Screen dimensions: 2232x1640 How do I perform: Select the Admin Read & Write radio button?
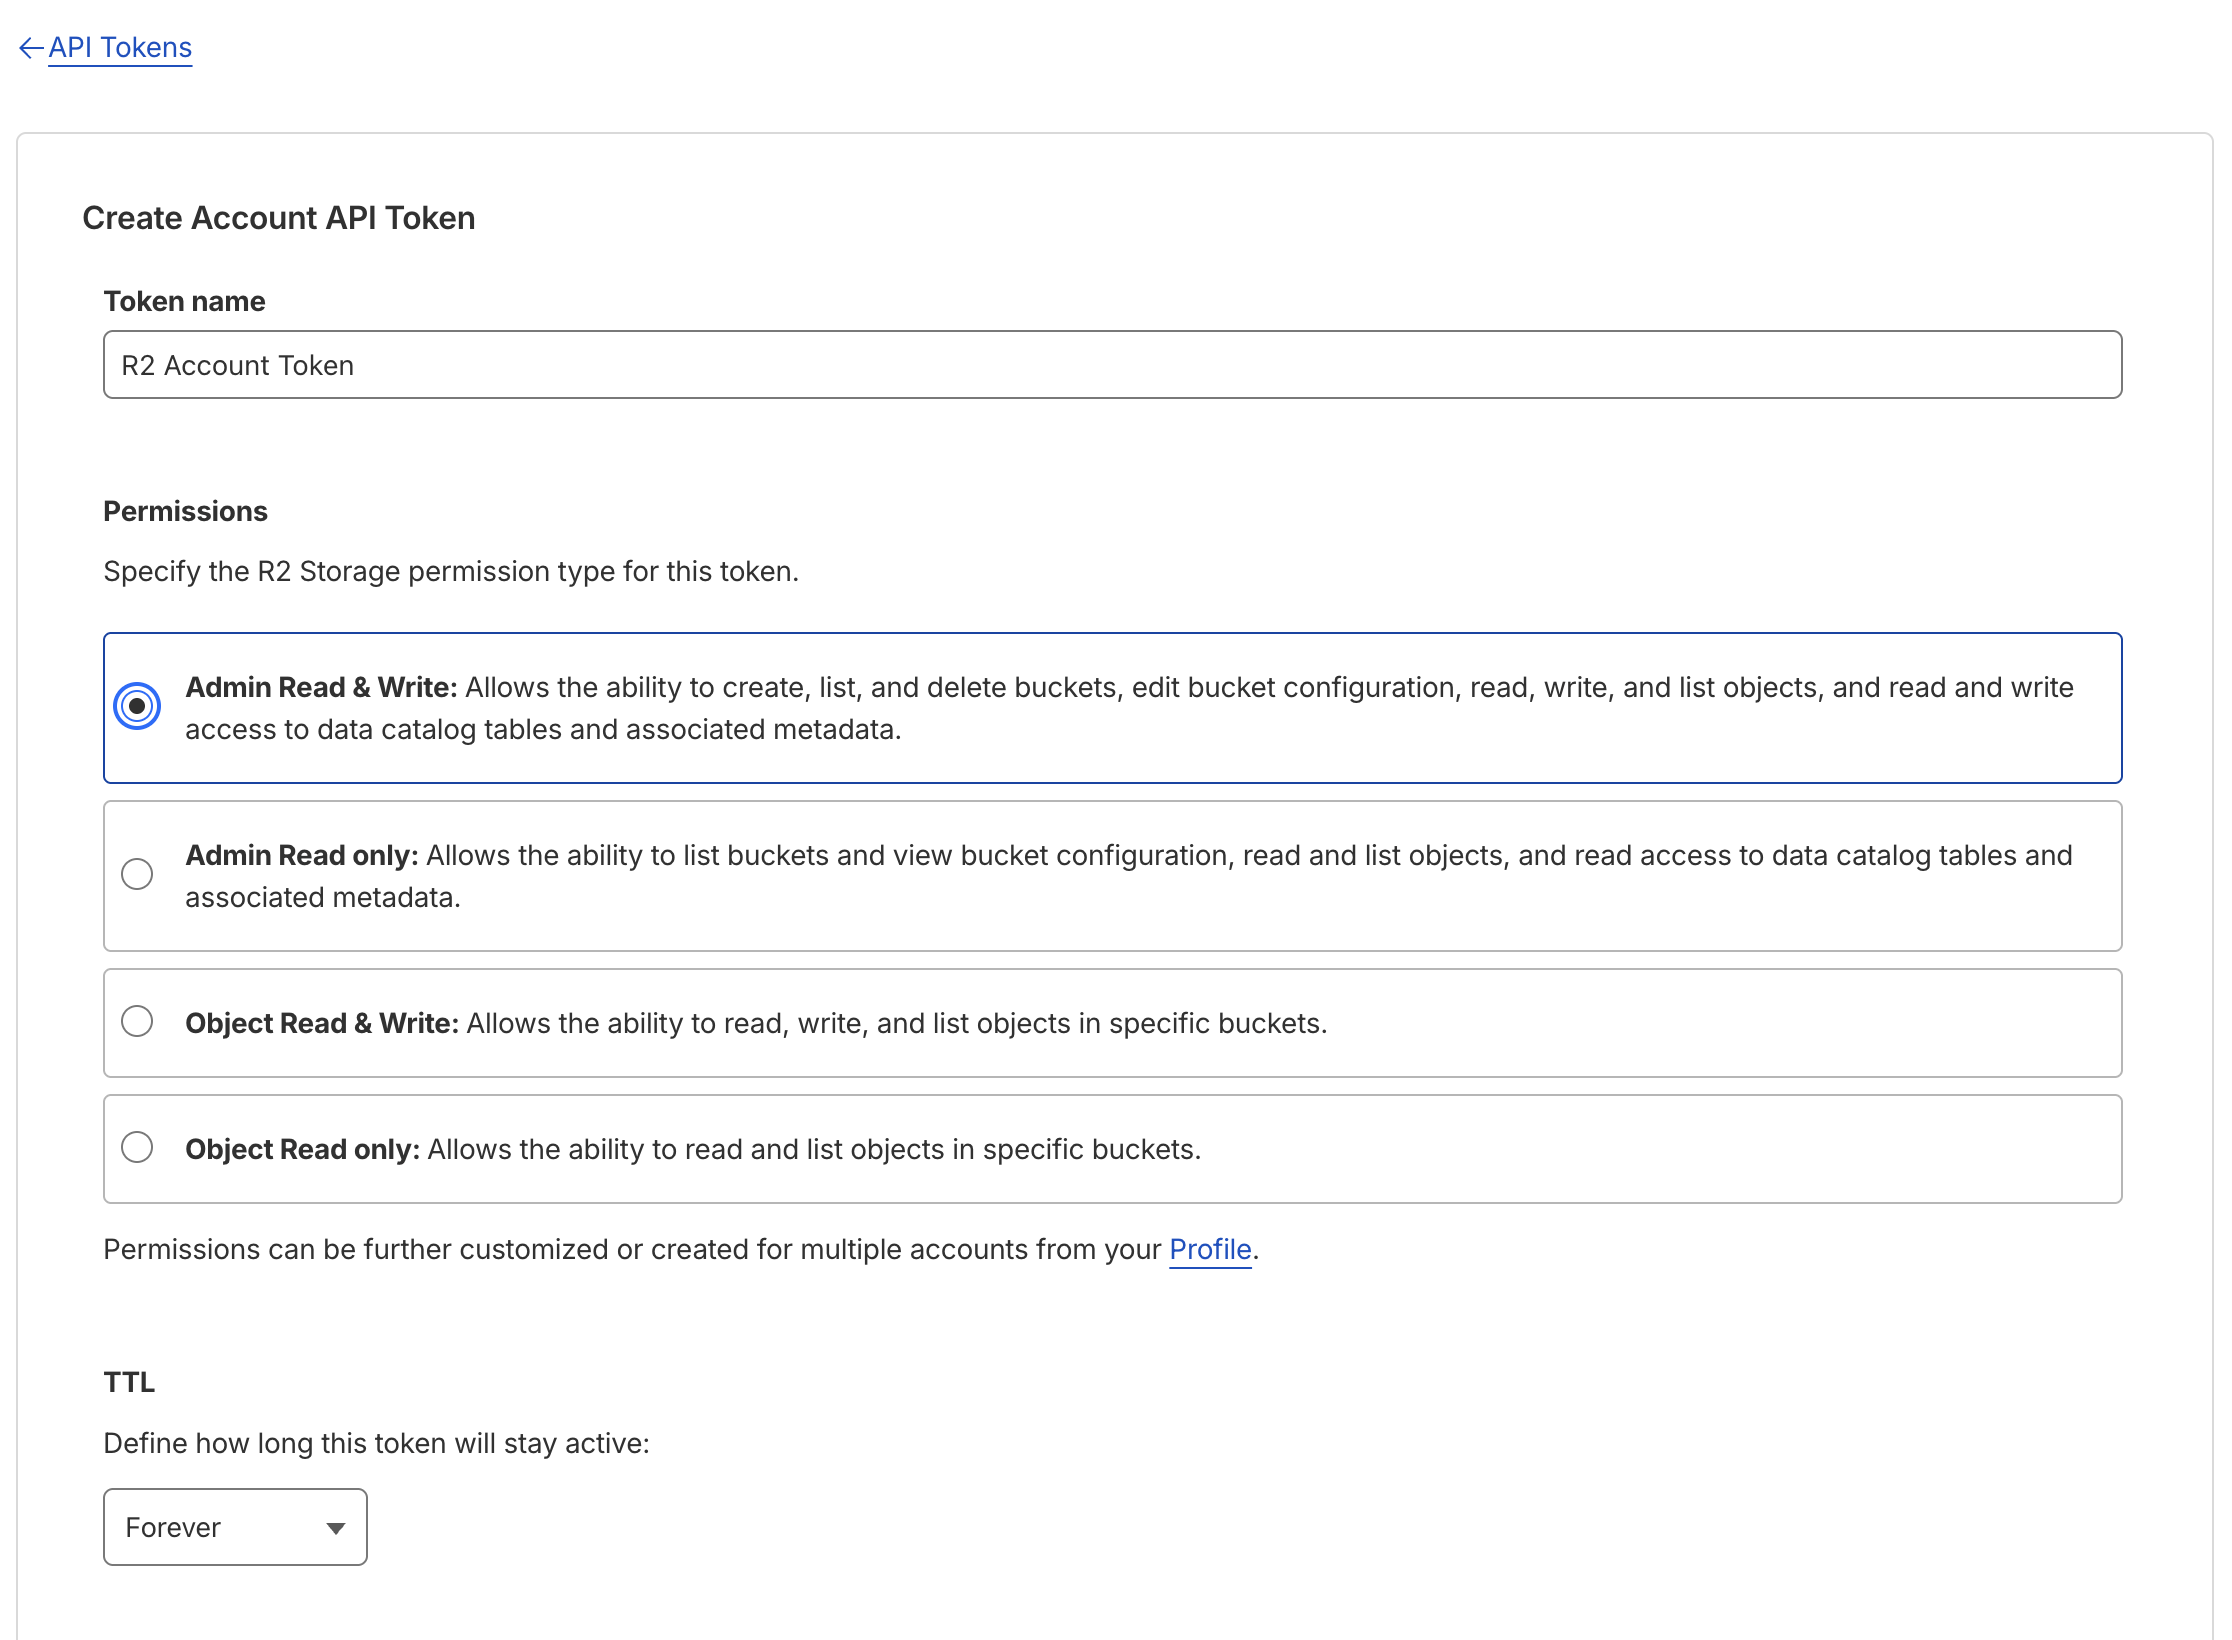tap(137, 707)
